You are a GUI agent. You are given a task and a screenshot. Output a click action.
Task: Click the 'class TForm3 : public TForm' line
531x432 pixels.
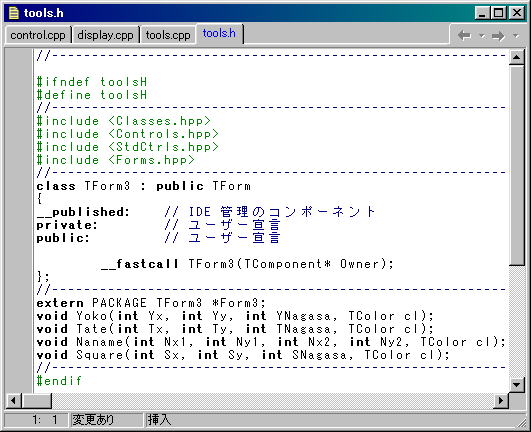144,186
